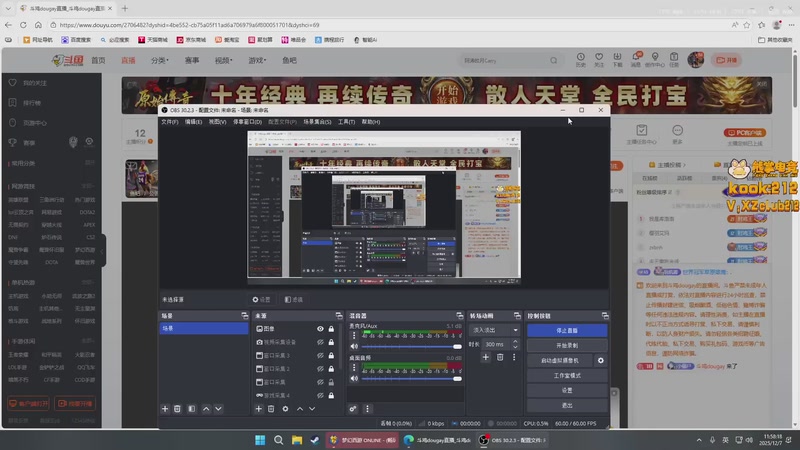Open virtual camera settings gear icon
The height and width of the screenshot is (450, 800).
point(601,360)
